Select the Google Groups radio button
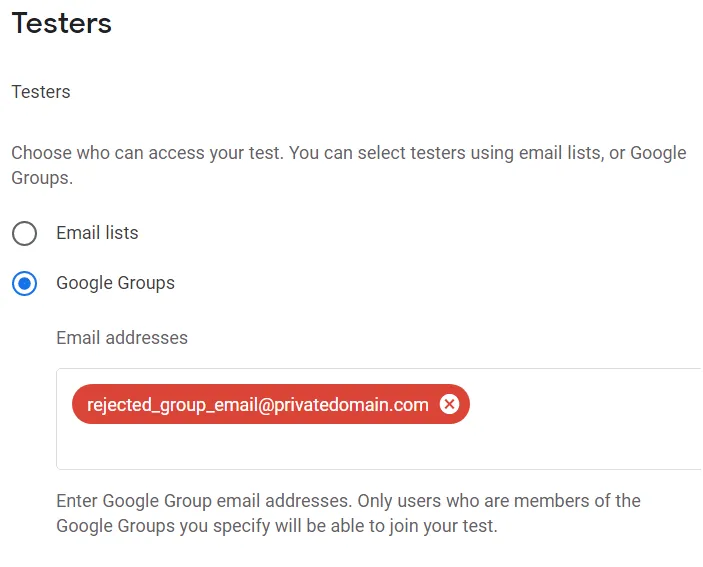 (24, 283)
